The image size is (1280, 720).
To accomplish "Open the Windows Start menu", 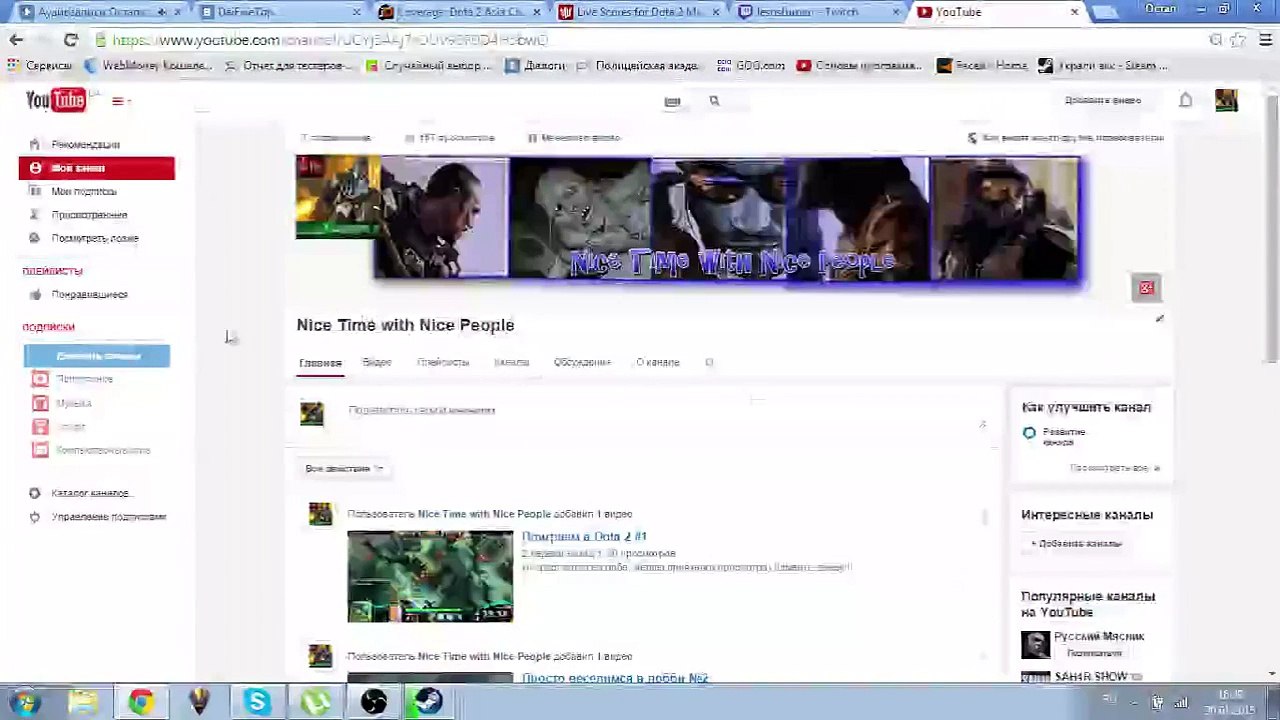I will tap(25, 702).
